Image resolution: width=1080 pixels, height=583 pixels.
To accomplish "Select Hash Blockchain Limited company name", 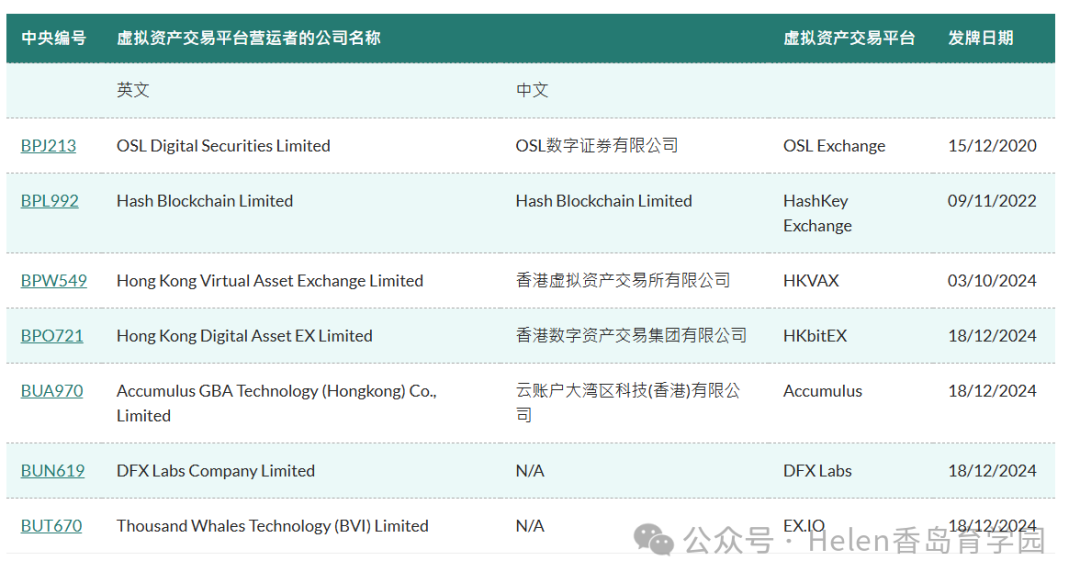I will click(204, 200).
